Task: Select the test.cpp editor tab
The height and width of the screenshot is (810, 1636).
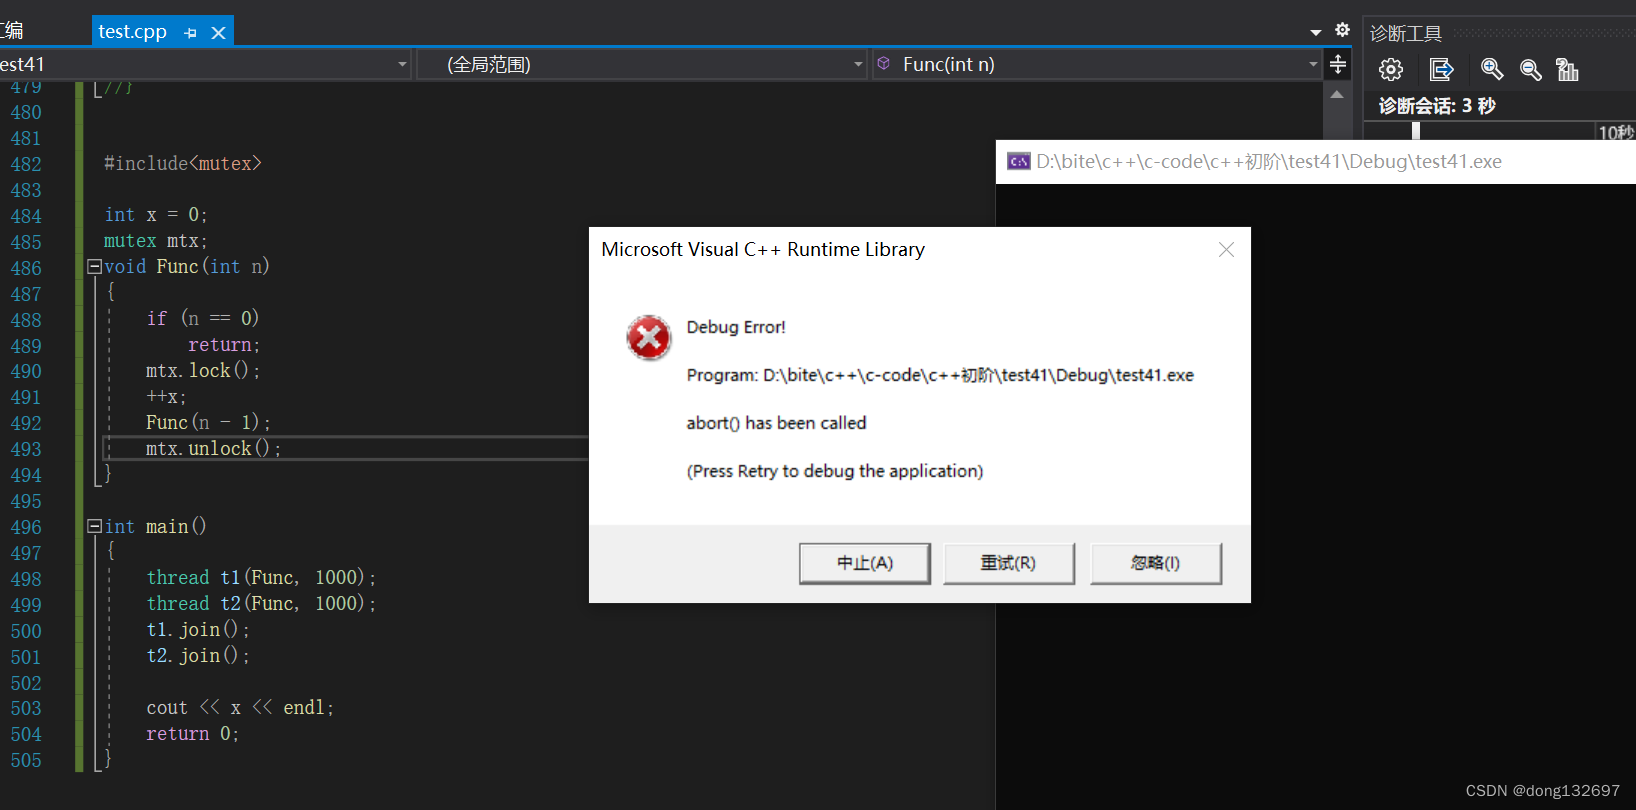Action: point(133,32)
